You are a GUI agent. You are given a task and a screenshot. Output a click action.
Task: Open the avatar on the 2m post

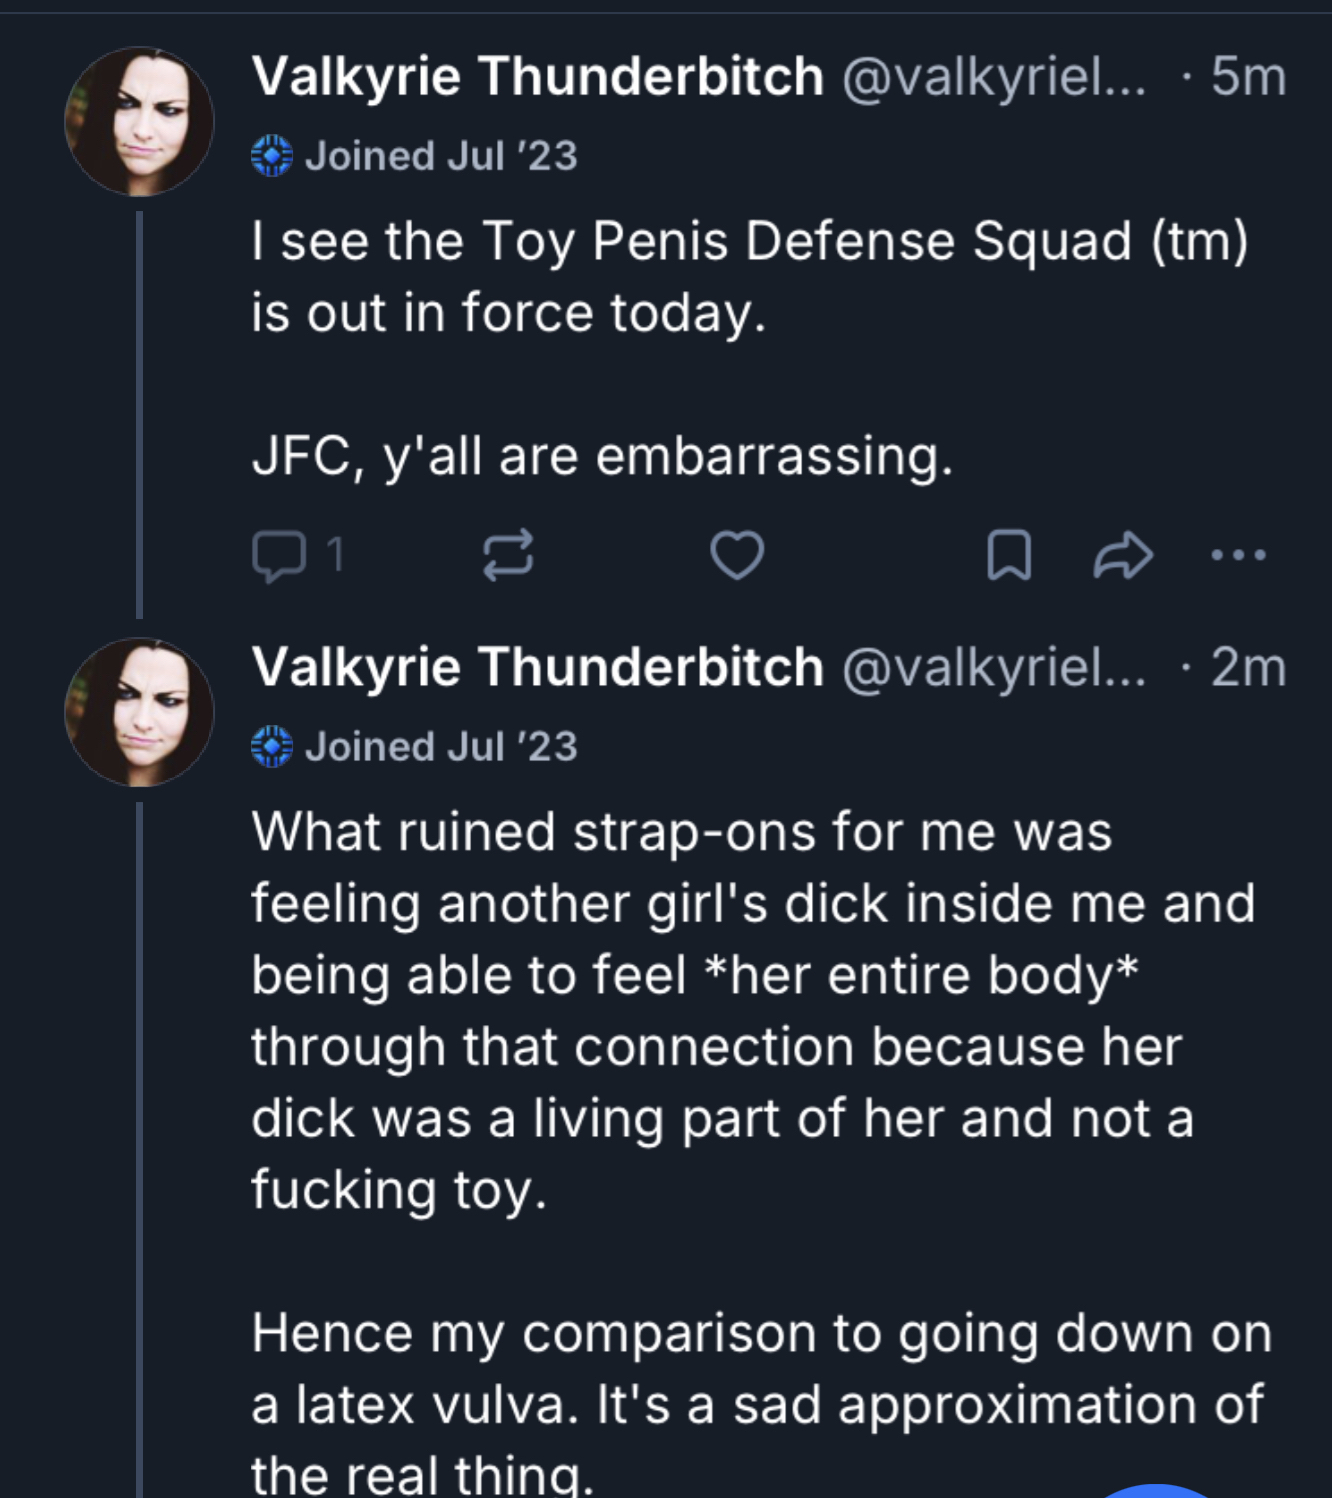coord(140,712)
